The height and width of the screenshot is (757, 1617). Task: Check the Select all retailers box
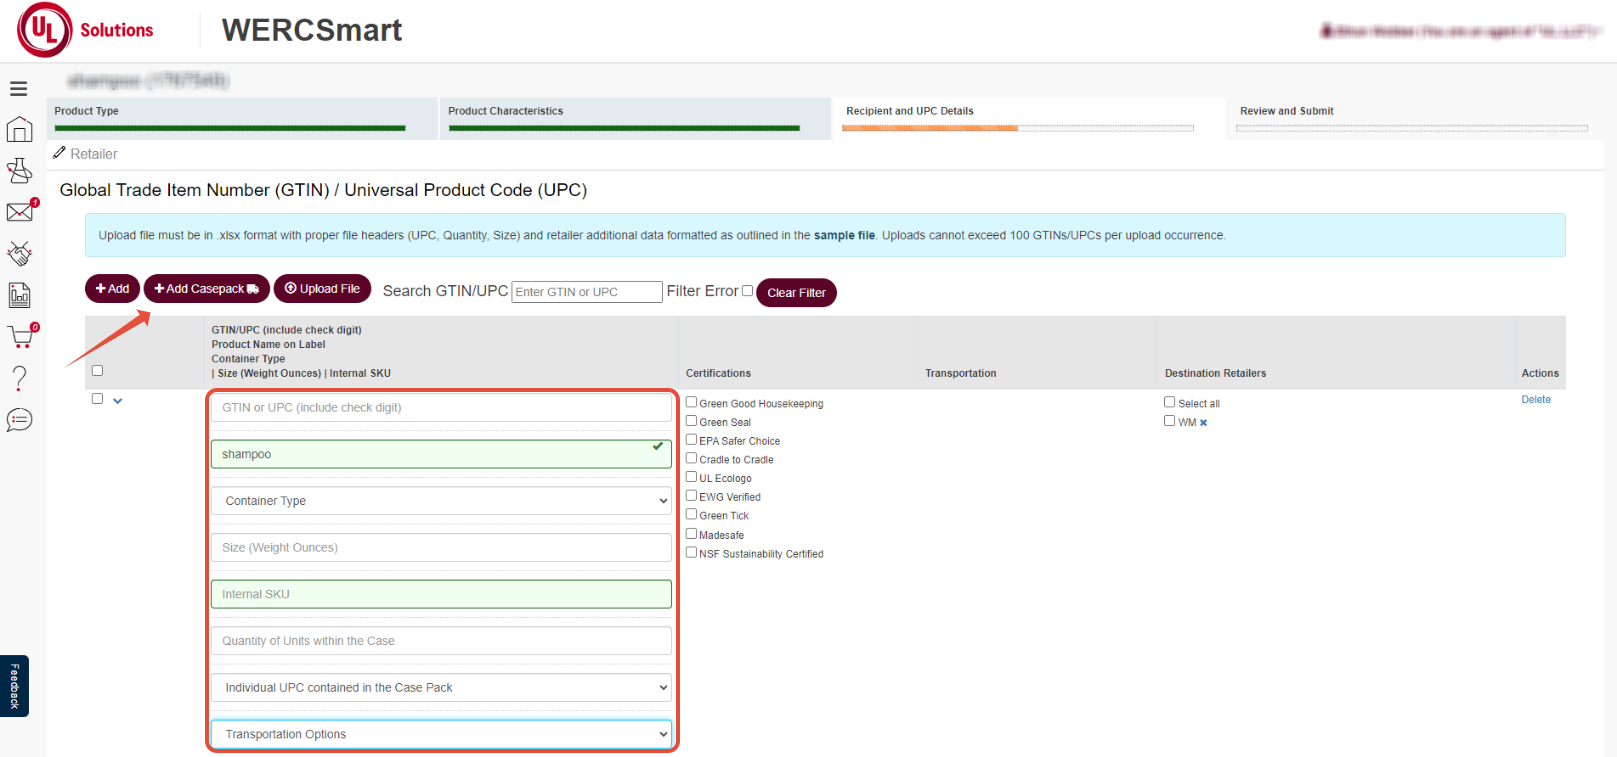[1169, 402]
